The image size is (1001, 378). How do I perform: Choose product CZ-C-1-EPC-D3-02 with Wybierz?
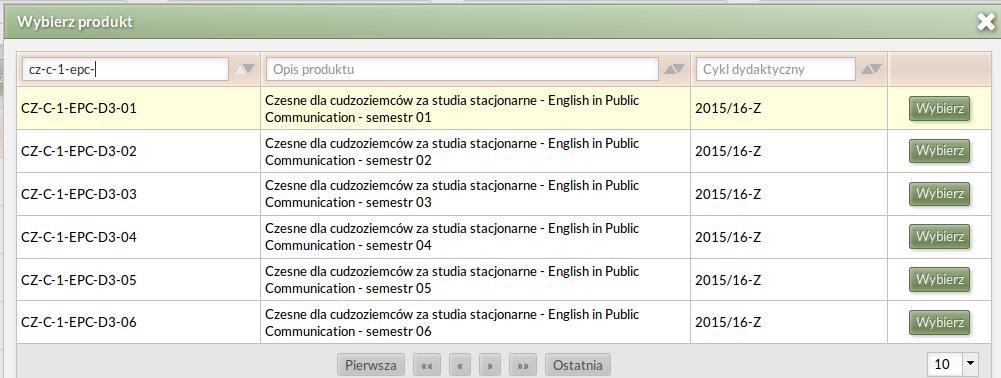point(940,151)
